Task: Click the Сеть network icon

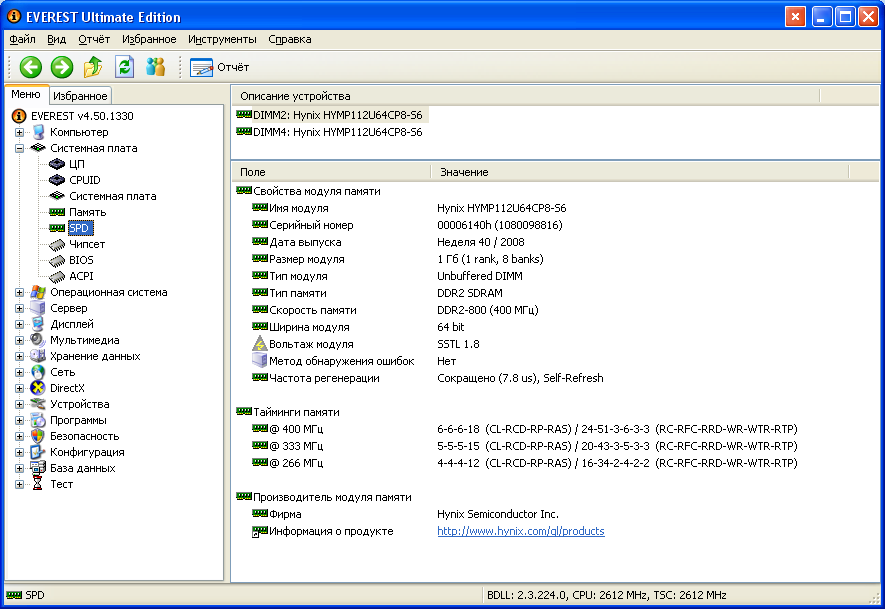Action: click(x=38, y=372)
